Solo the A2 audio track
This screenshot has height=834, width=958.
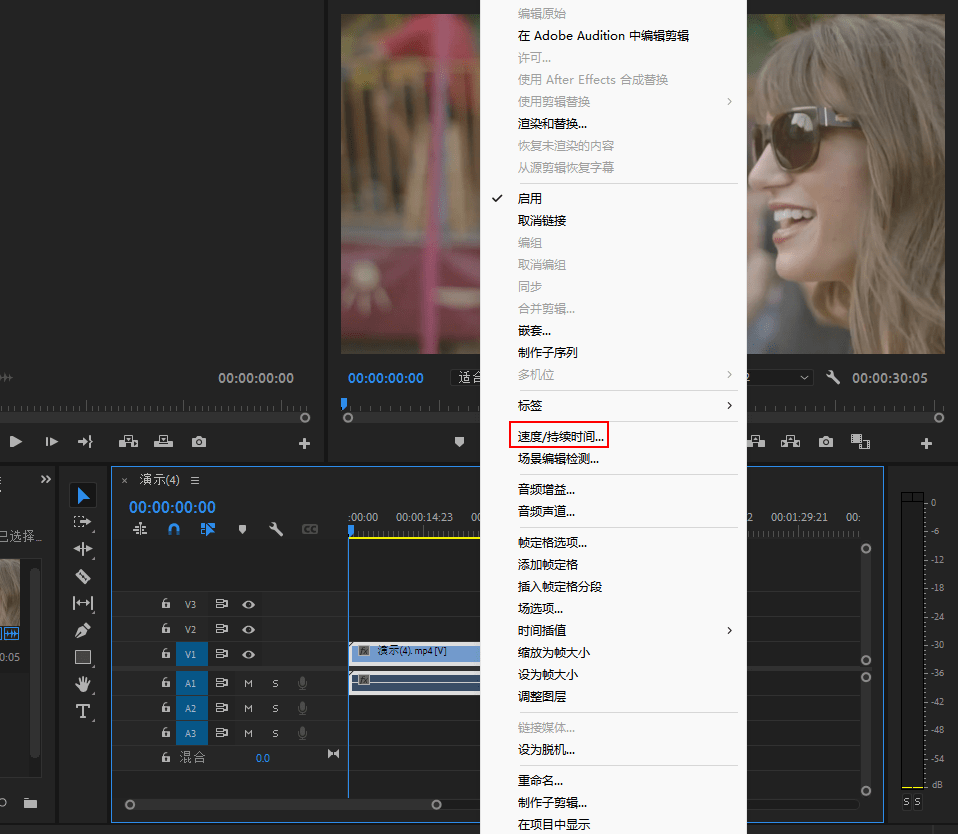point(275,708)
